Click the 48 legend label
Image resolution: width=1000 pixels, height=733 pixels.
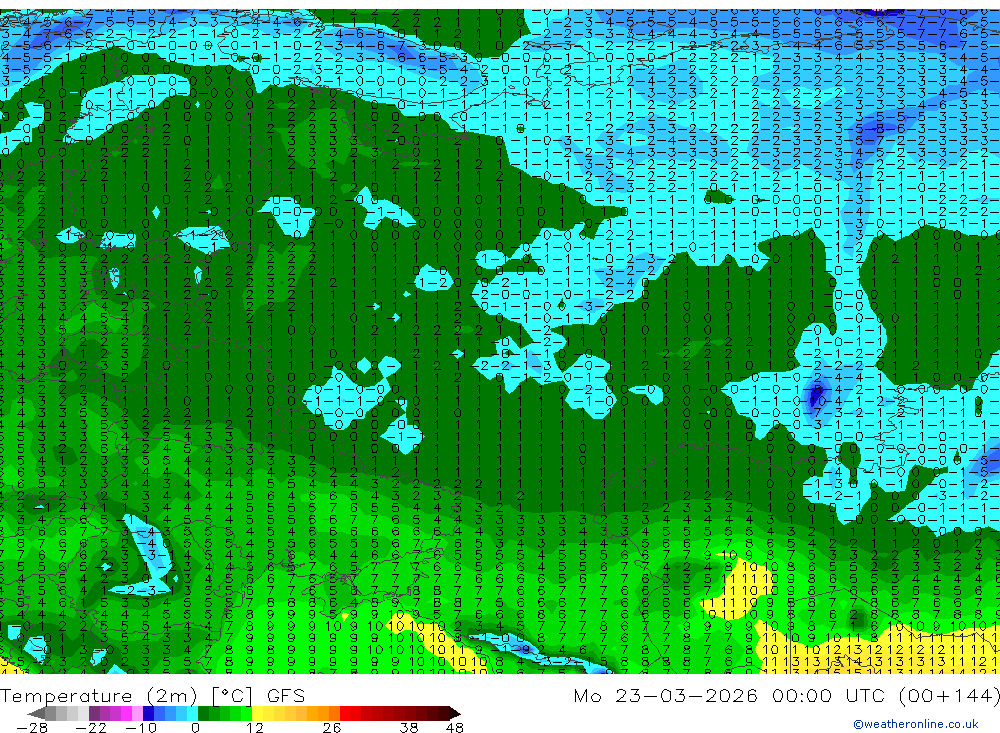(455, 727)
